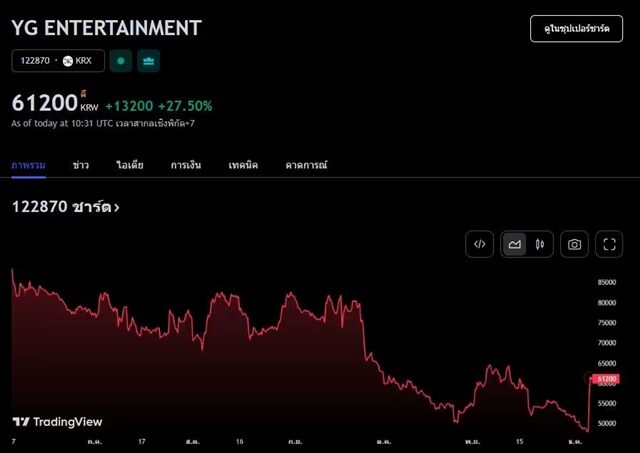This screenshot has height=453, width=640.
Task: Click the red 61200 price label on axis
Action: click(x=606, y=379)
